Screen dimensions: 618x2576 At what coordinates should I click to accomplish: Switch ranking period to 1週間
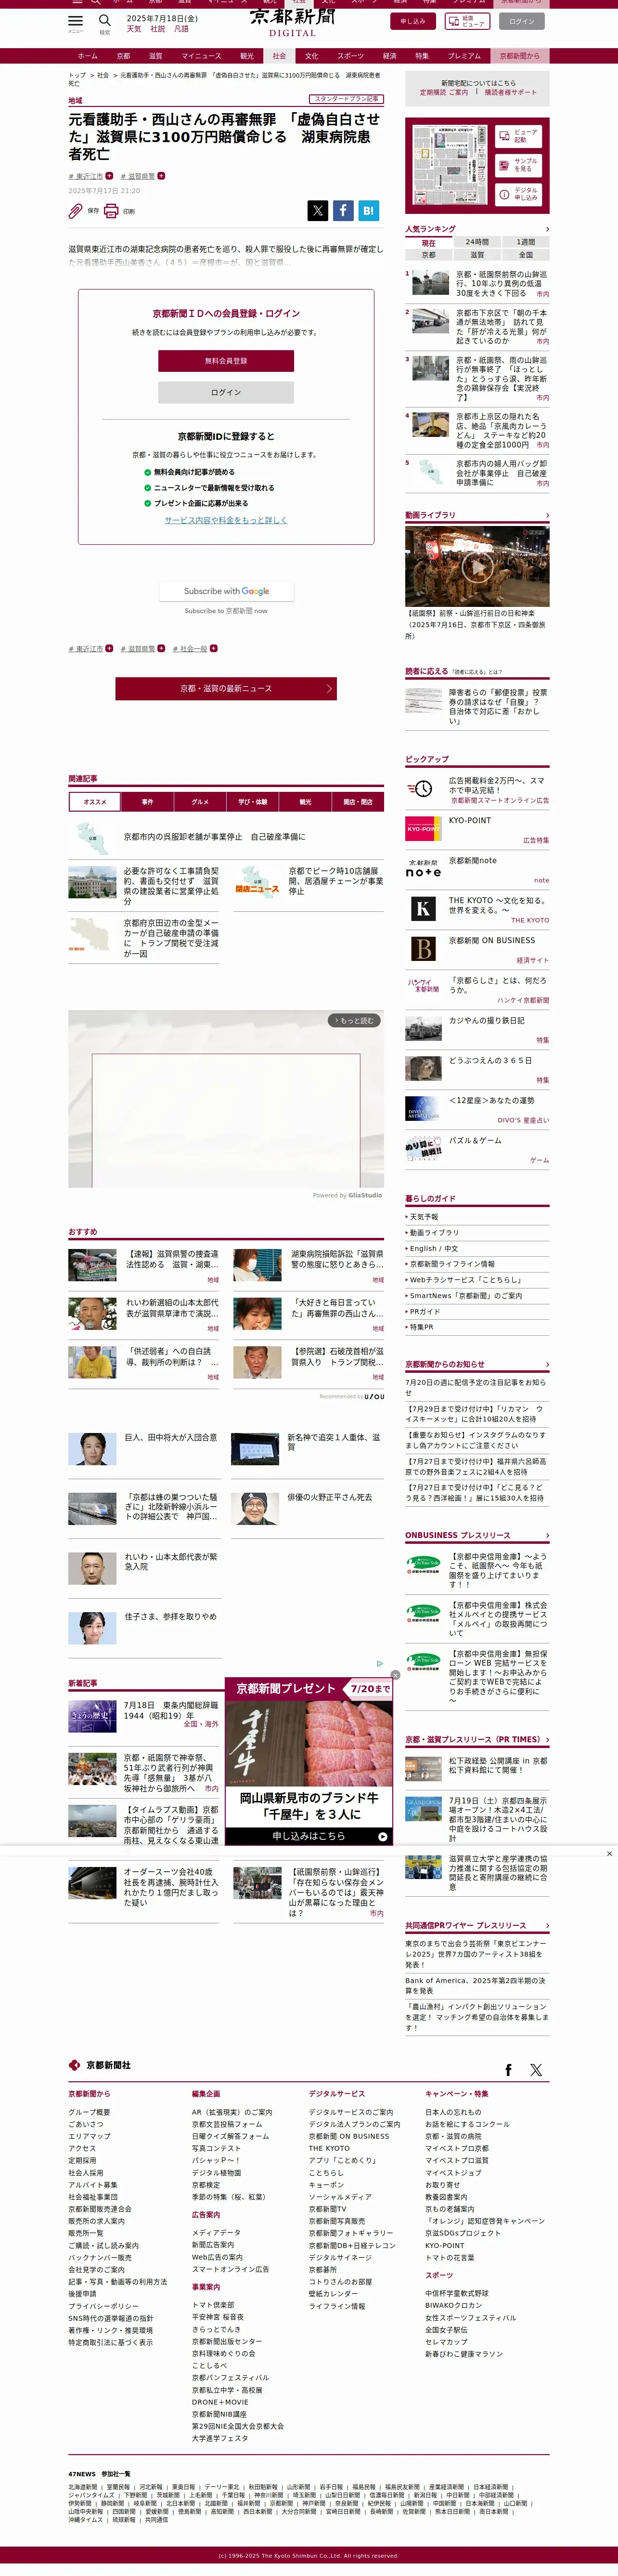pos(525,242)
